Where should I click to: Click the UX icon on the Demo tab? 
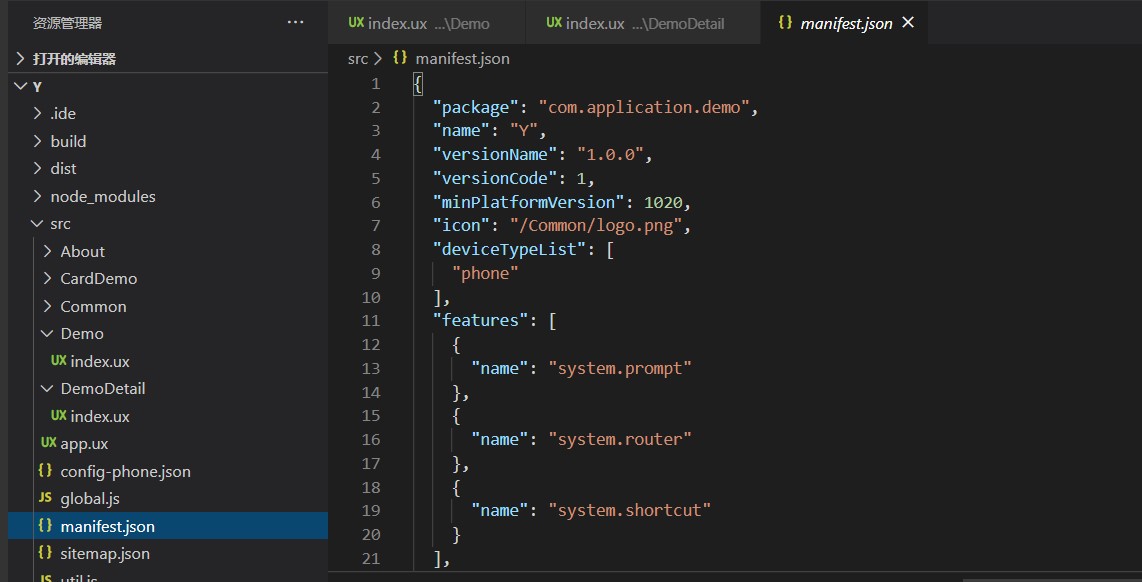coord(356,23)
